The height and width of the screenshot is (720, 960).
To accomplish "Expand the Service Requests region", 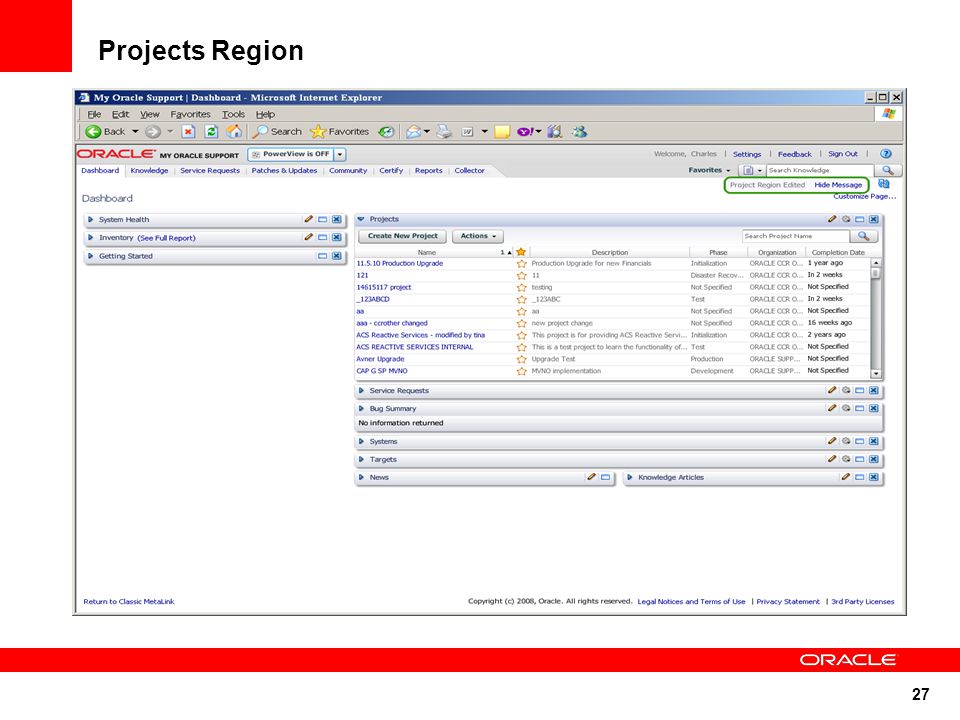I will tap(361, 390).
